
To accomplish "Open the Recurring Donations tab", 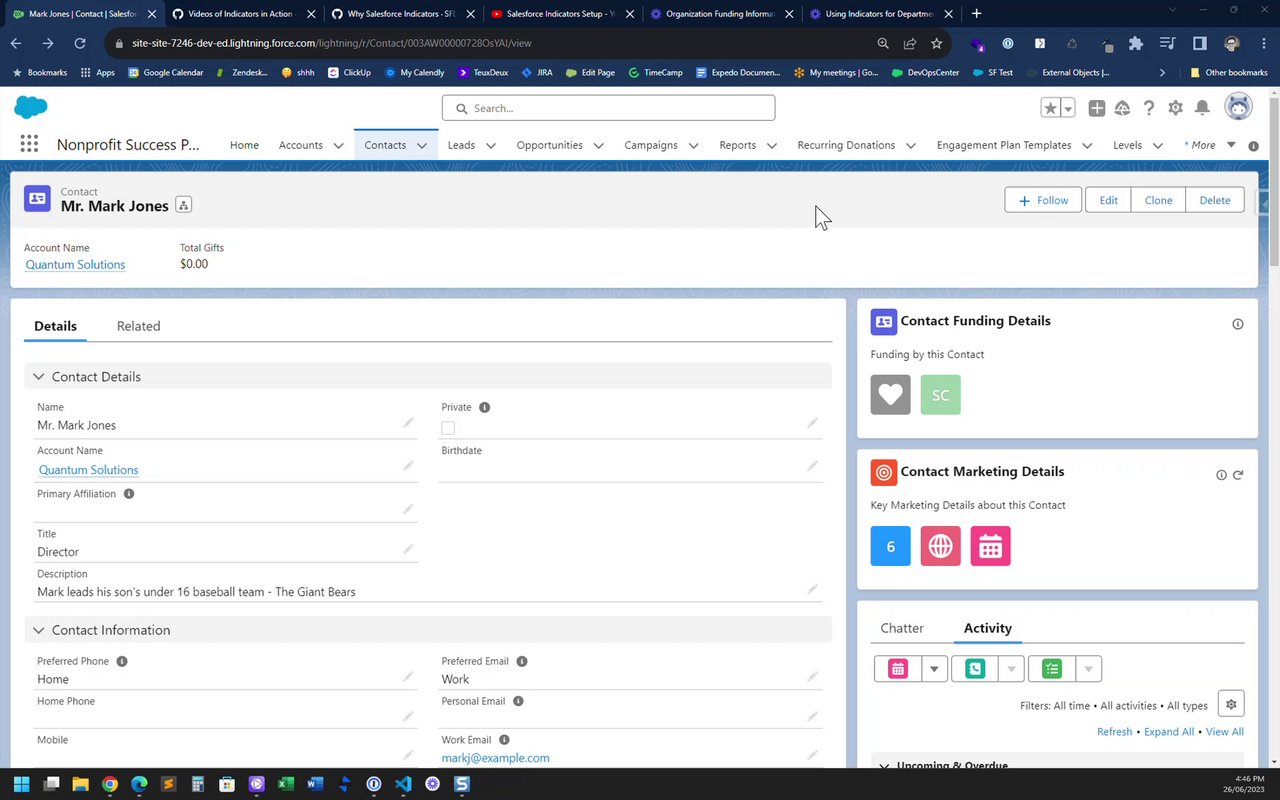I will (846, 145).
